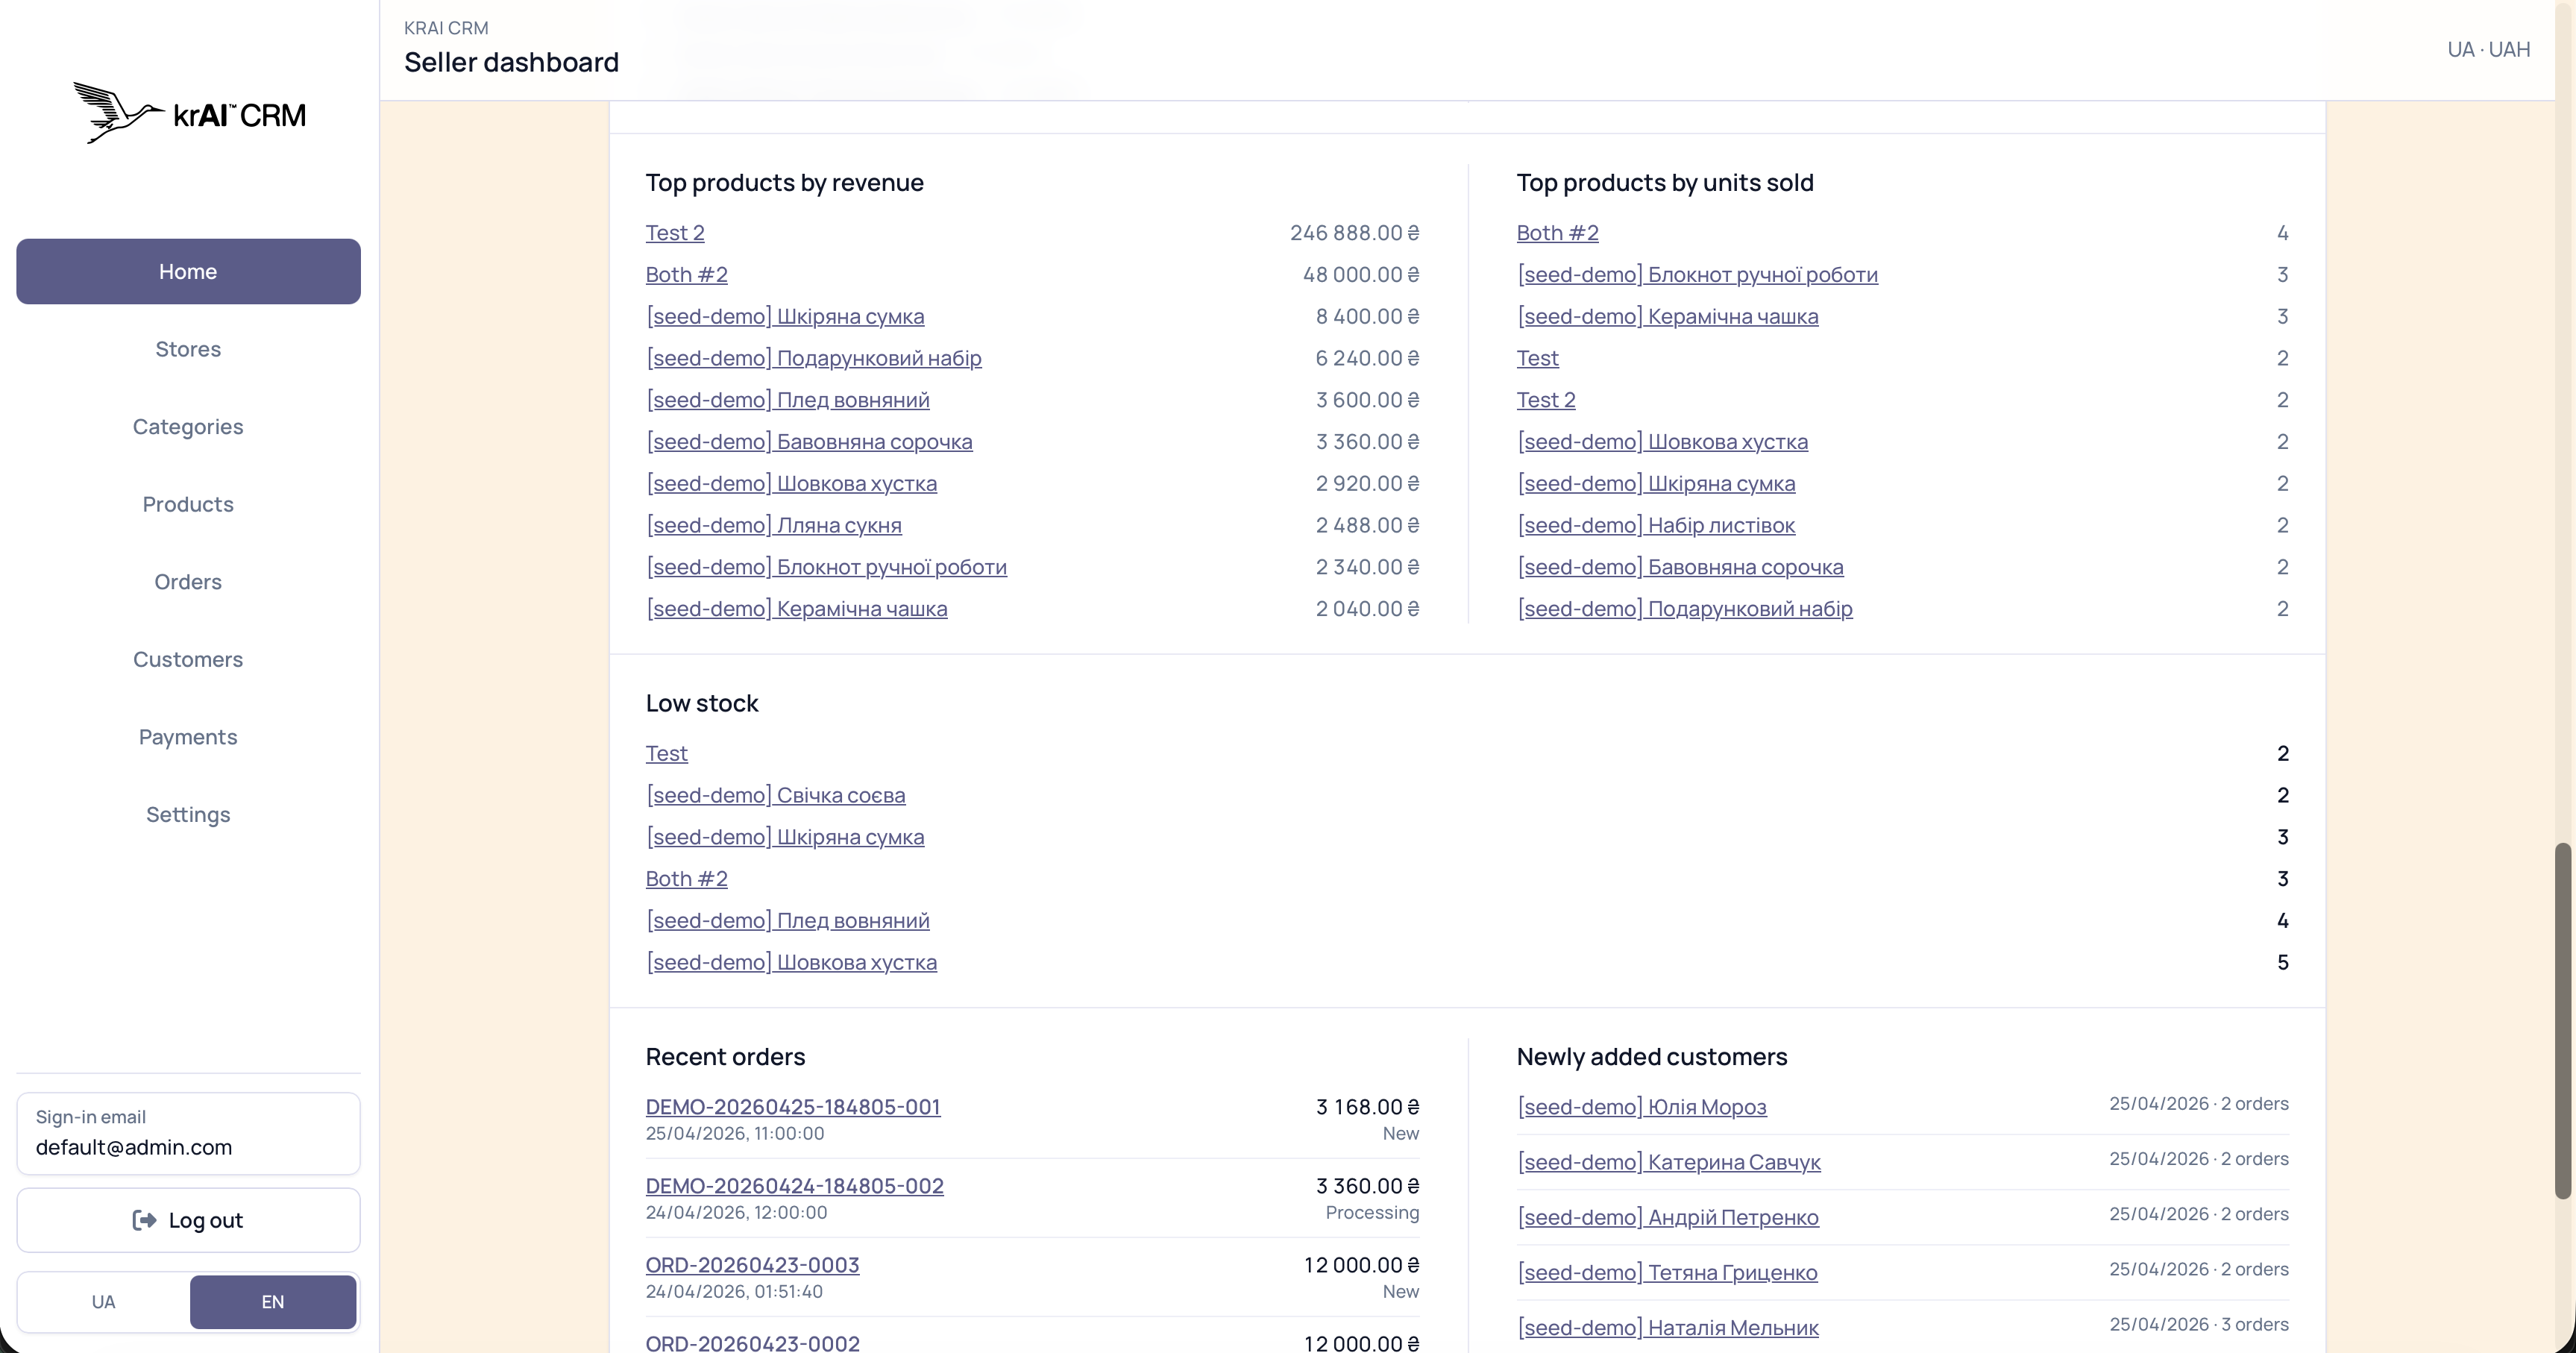The height and width of the screenshot is (1353, 2576).
Task: Go to Stores in the sidebar
Action: (x=188, y=349)
